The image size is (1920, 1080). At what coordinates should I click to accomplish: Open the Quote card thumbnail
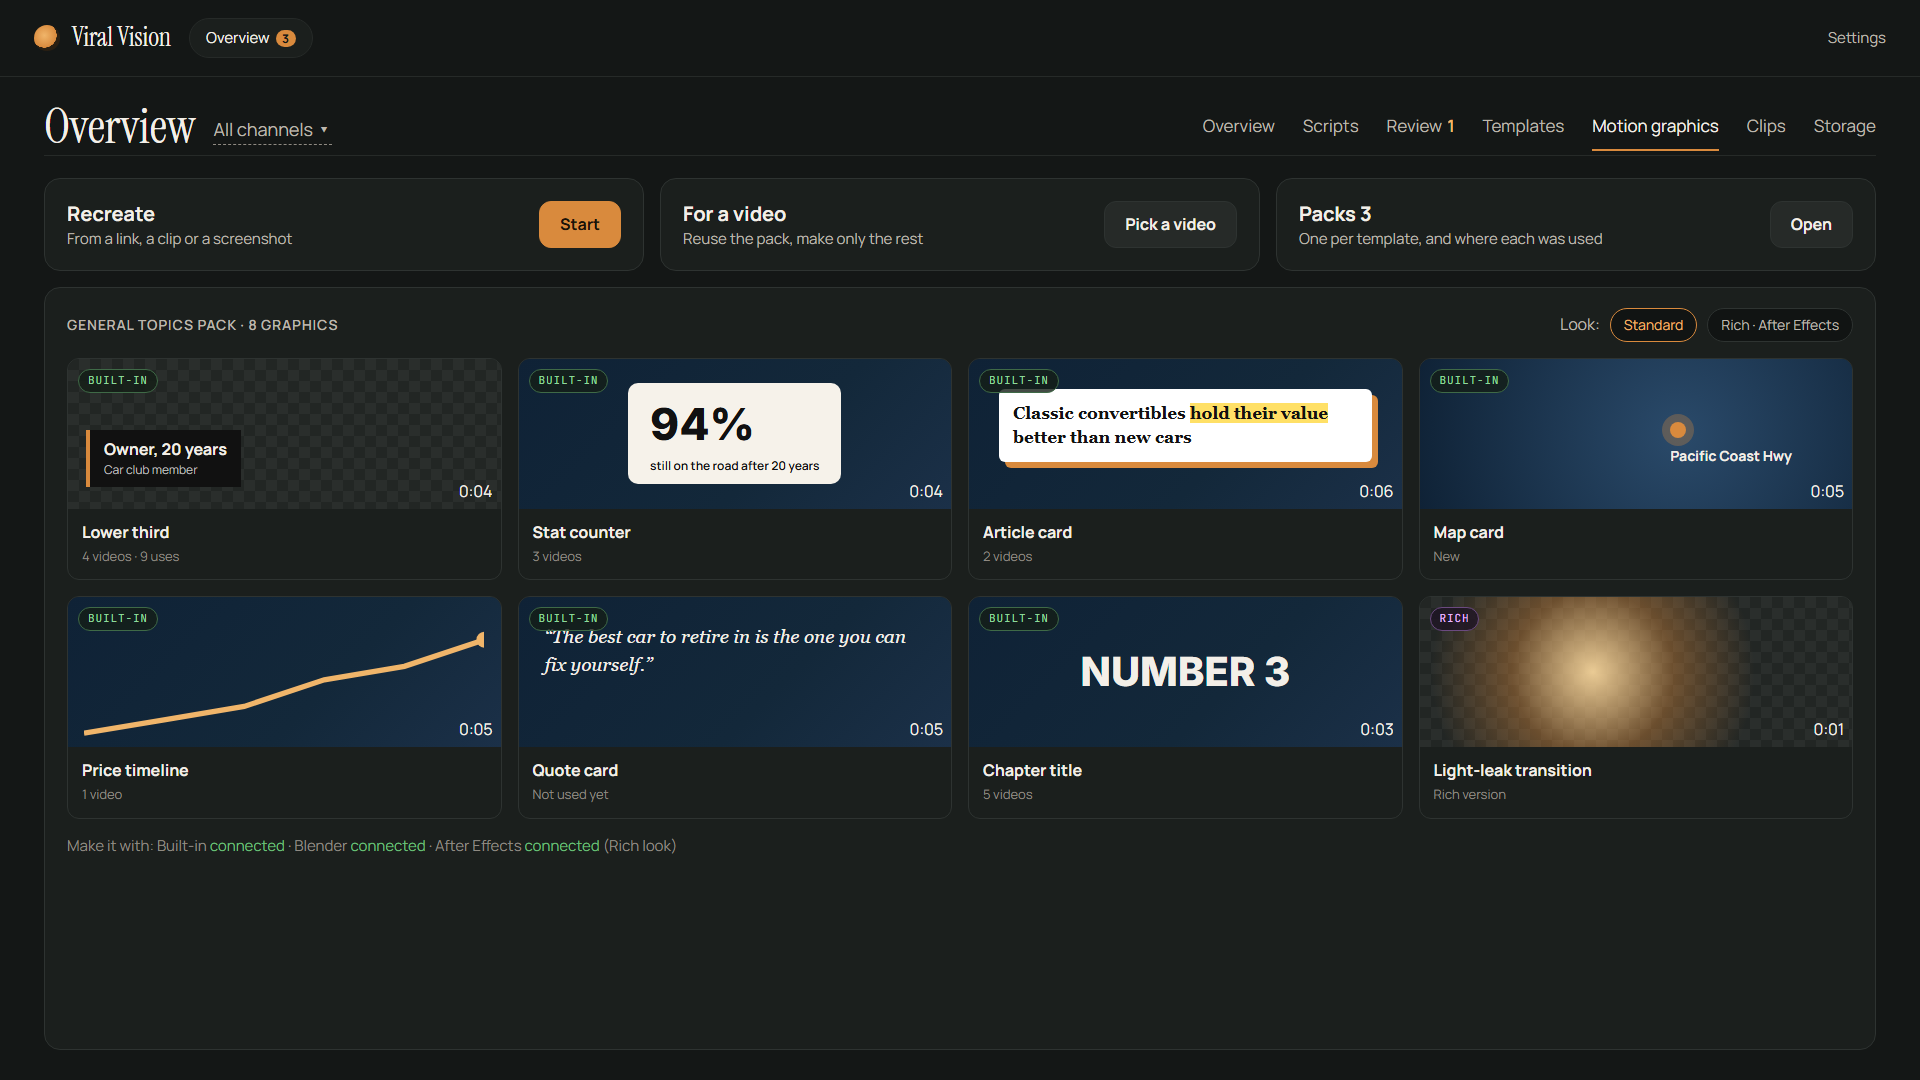click(734, 671)
